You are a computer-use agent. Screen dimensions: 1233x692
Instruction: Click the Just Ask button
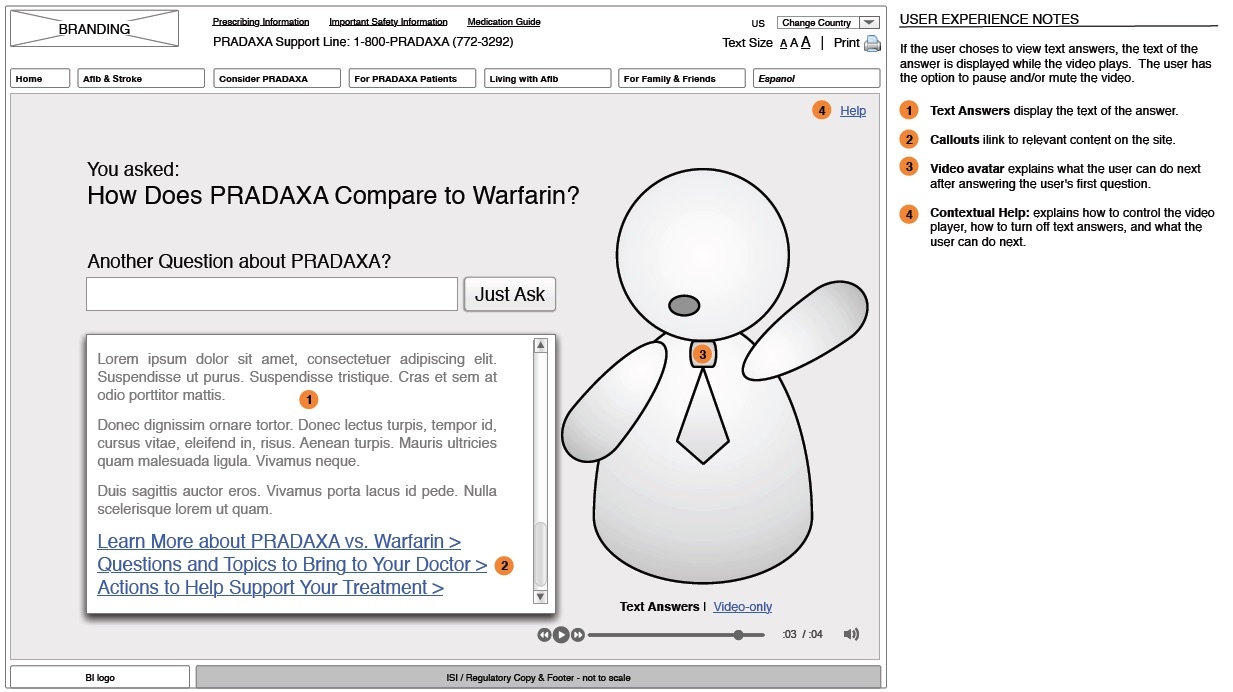[x=510, y=294]
